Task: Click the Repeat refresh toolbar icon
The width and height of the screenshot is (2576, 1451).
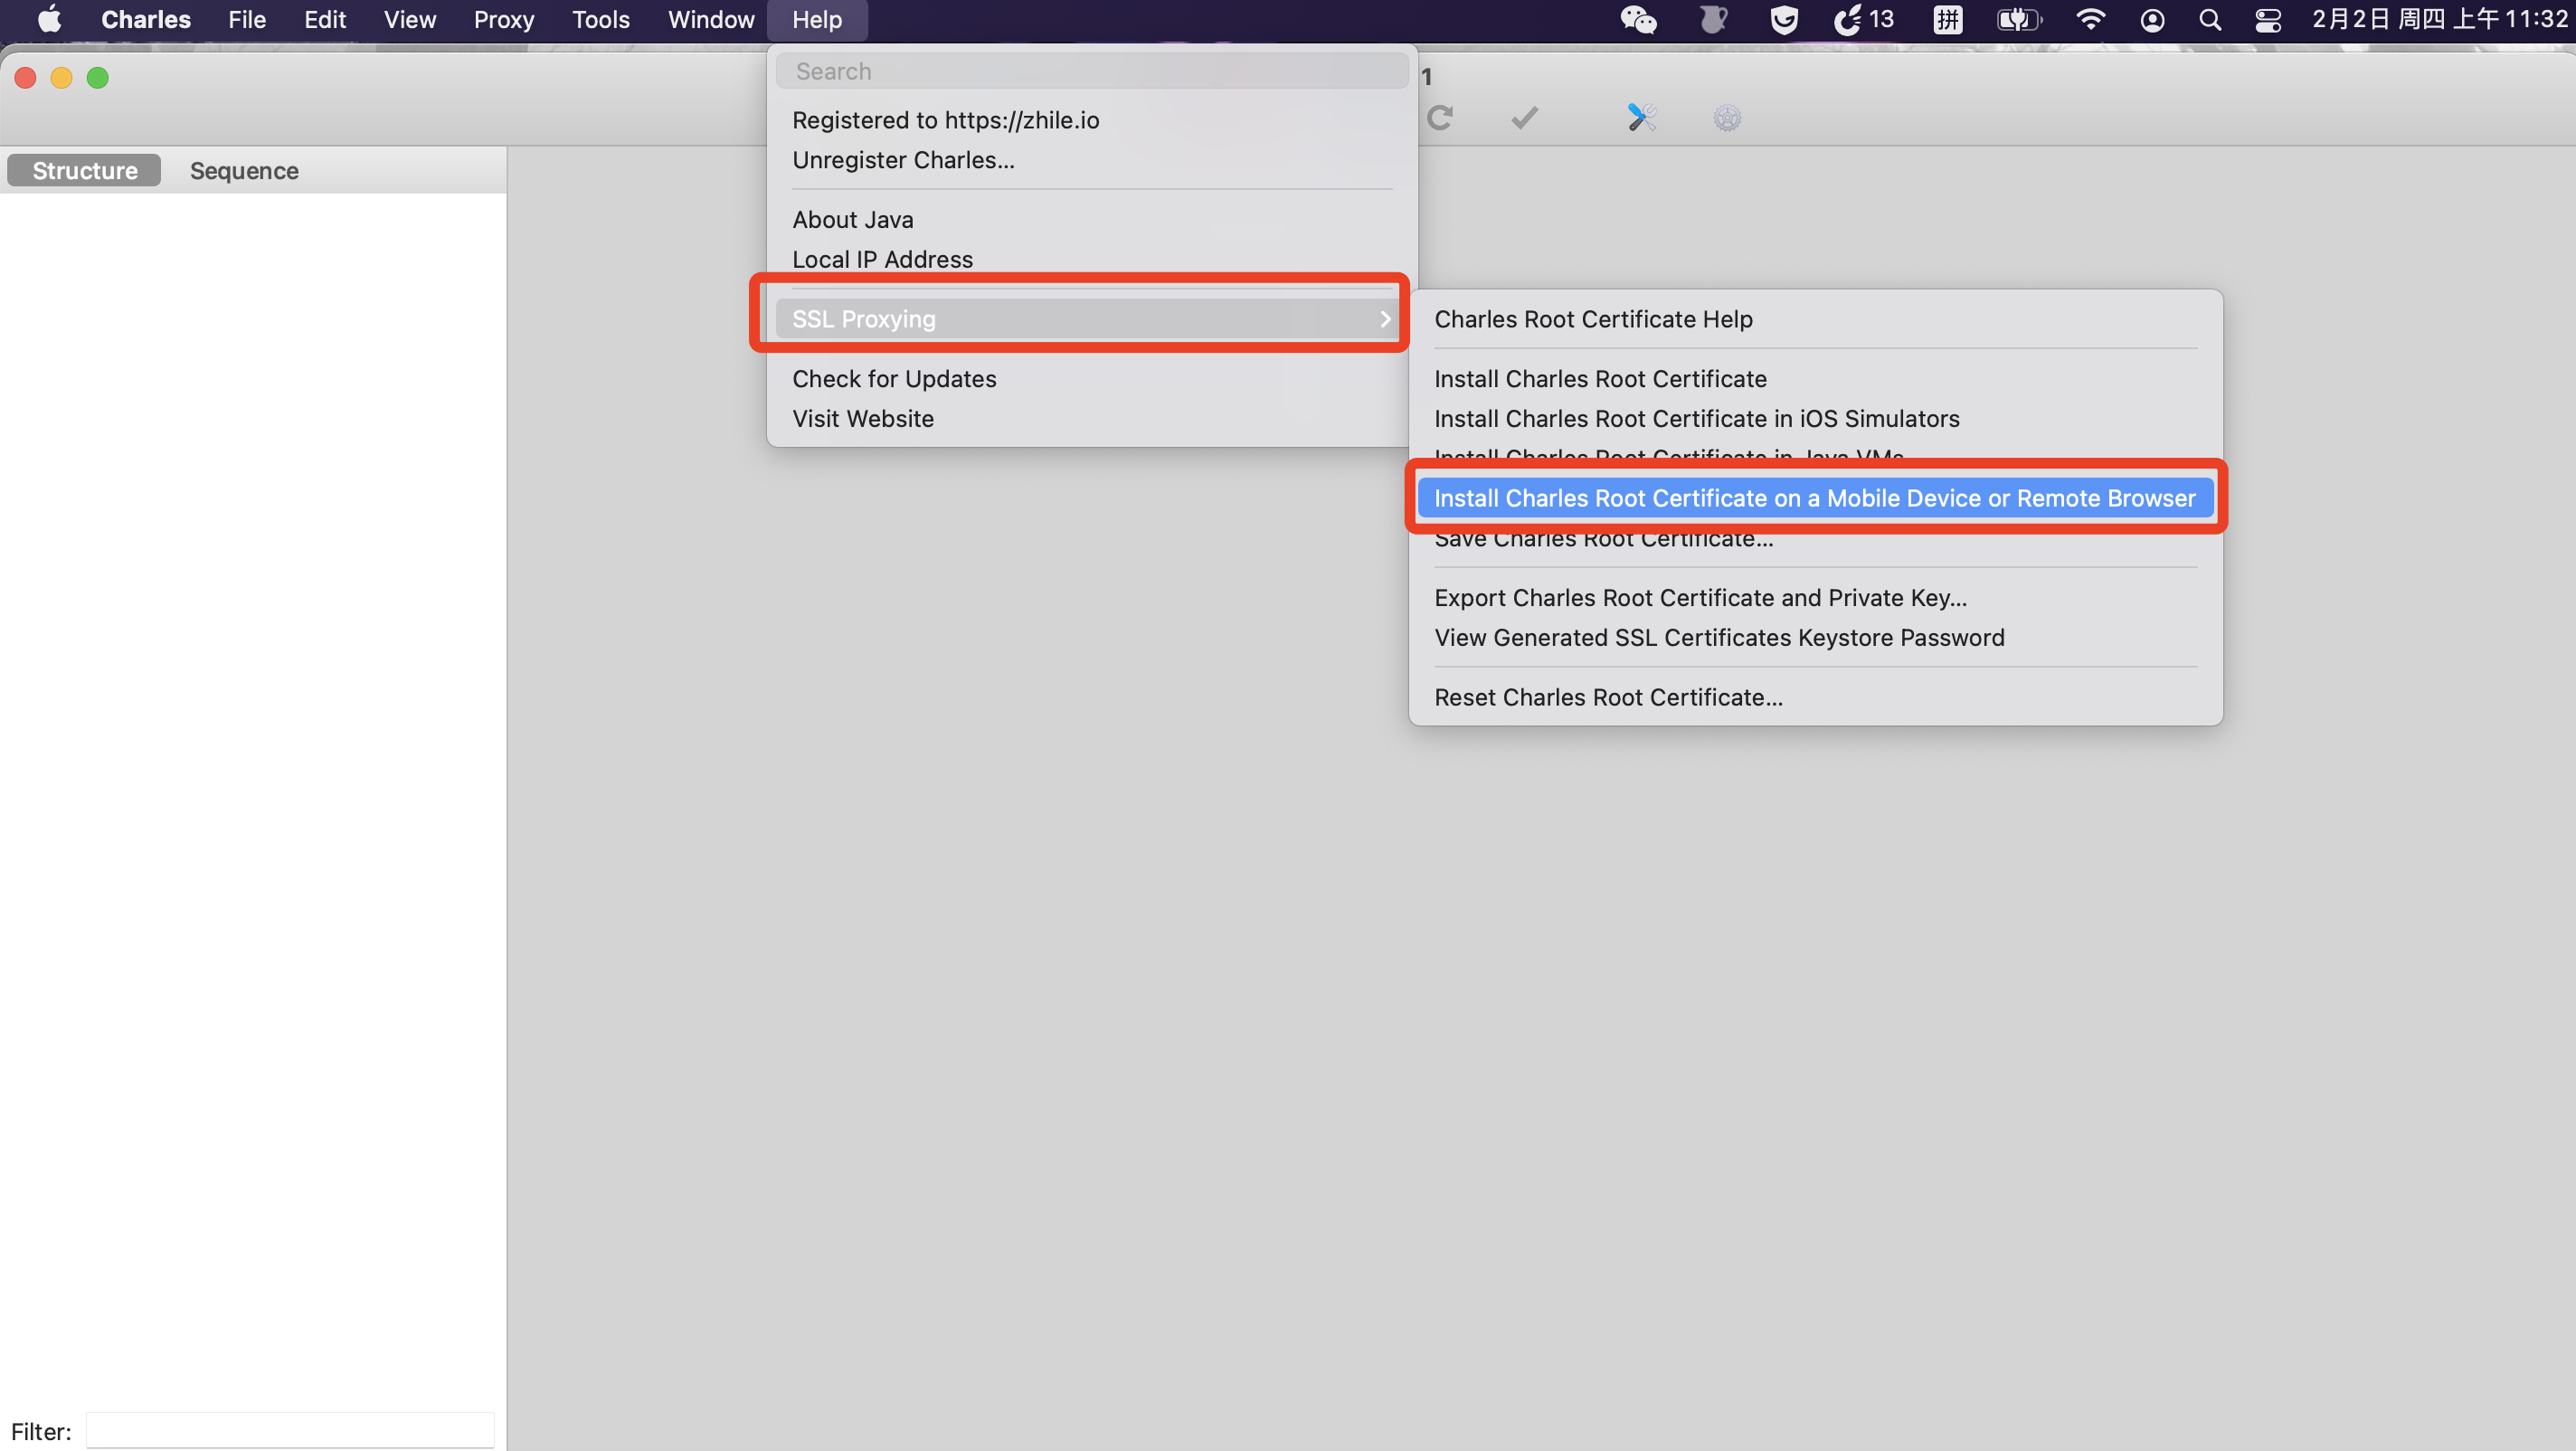Action: pos(1440,118)
